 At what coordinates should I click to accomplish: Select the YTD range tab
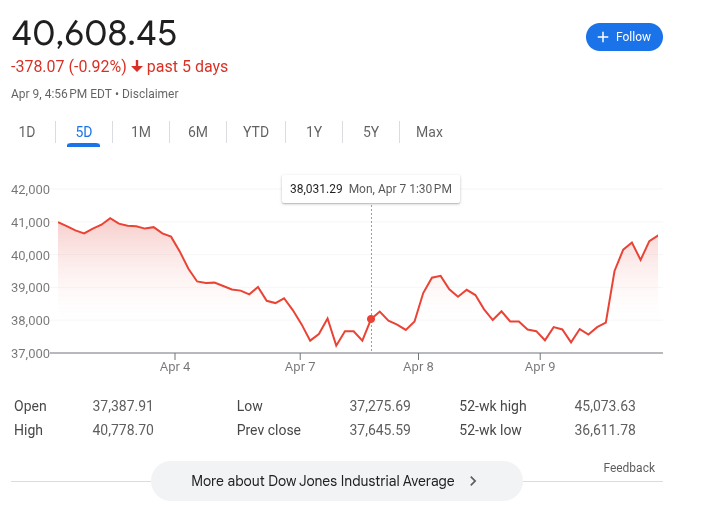255,132
